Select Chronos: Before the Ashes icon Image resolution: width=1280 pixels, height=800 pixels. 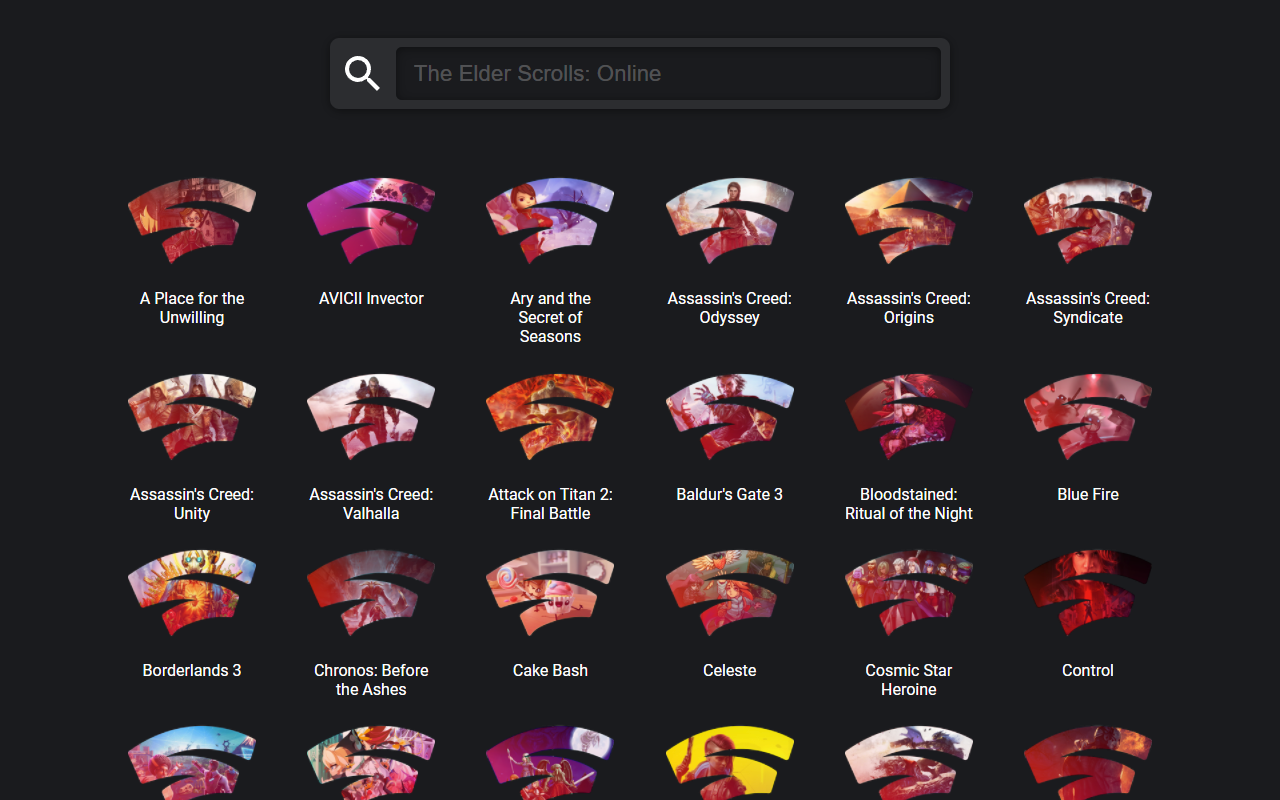tap(371, 593)
